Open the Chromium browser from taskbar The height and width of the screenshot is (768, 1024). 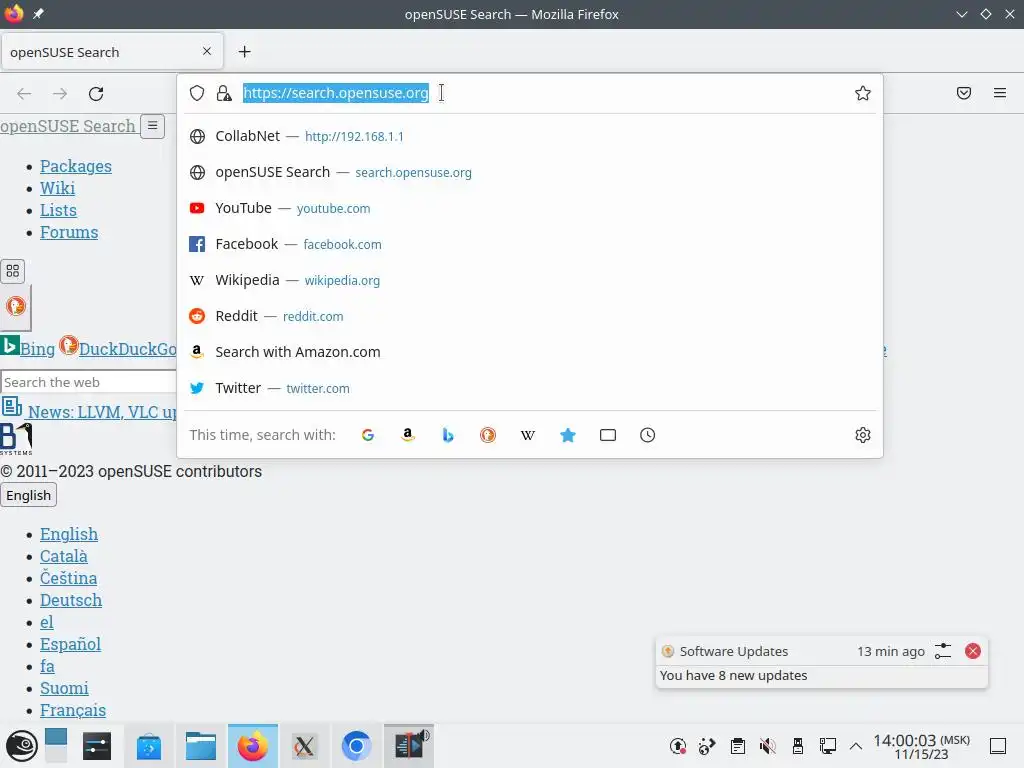point(356,746)
